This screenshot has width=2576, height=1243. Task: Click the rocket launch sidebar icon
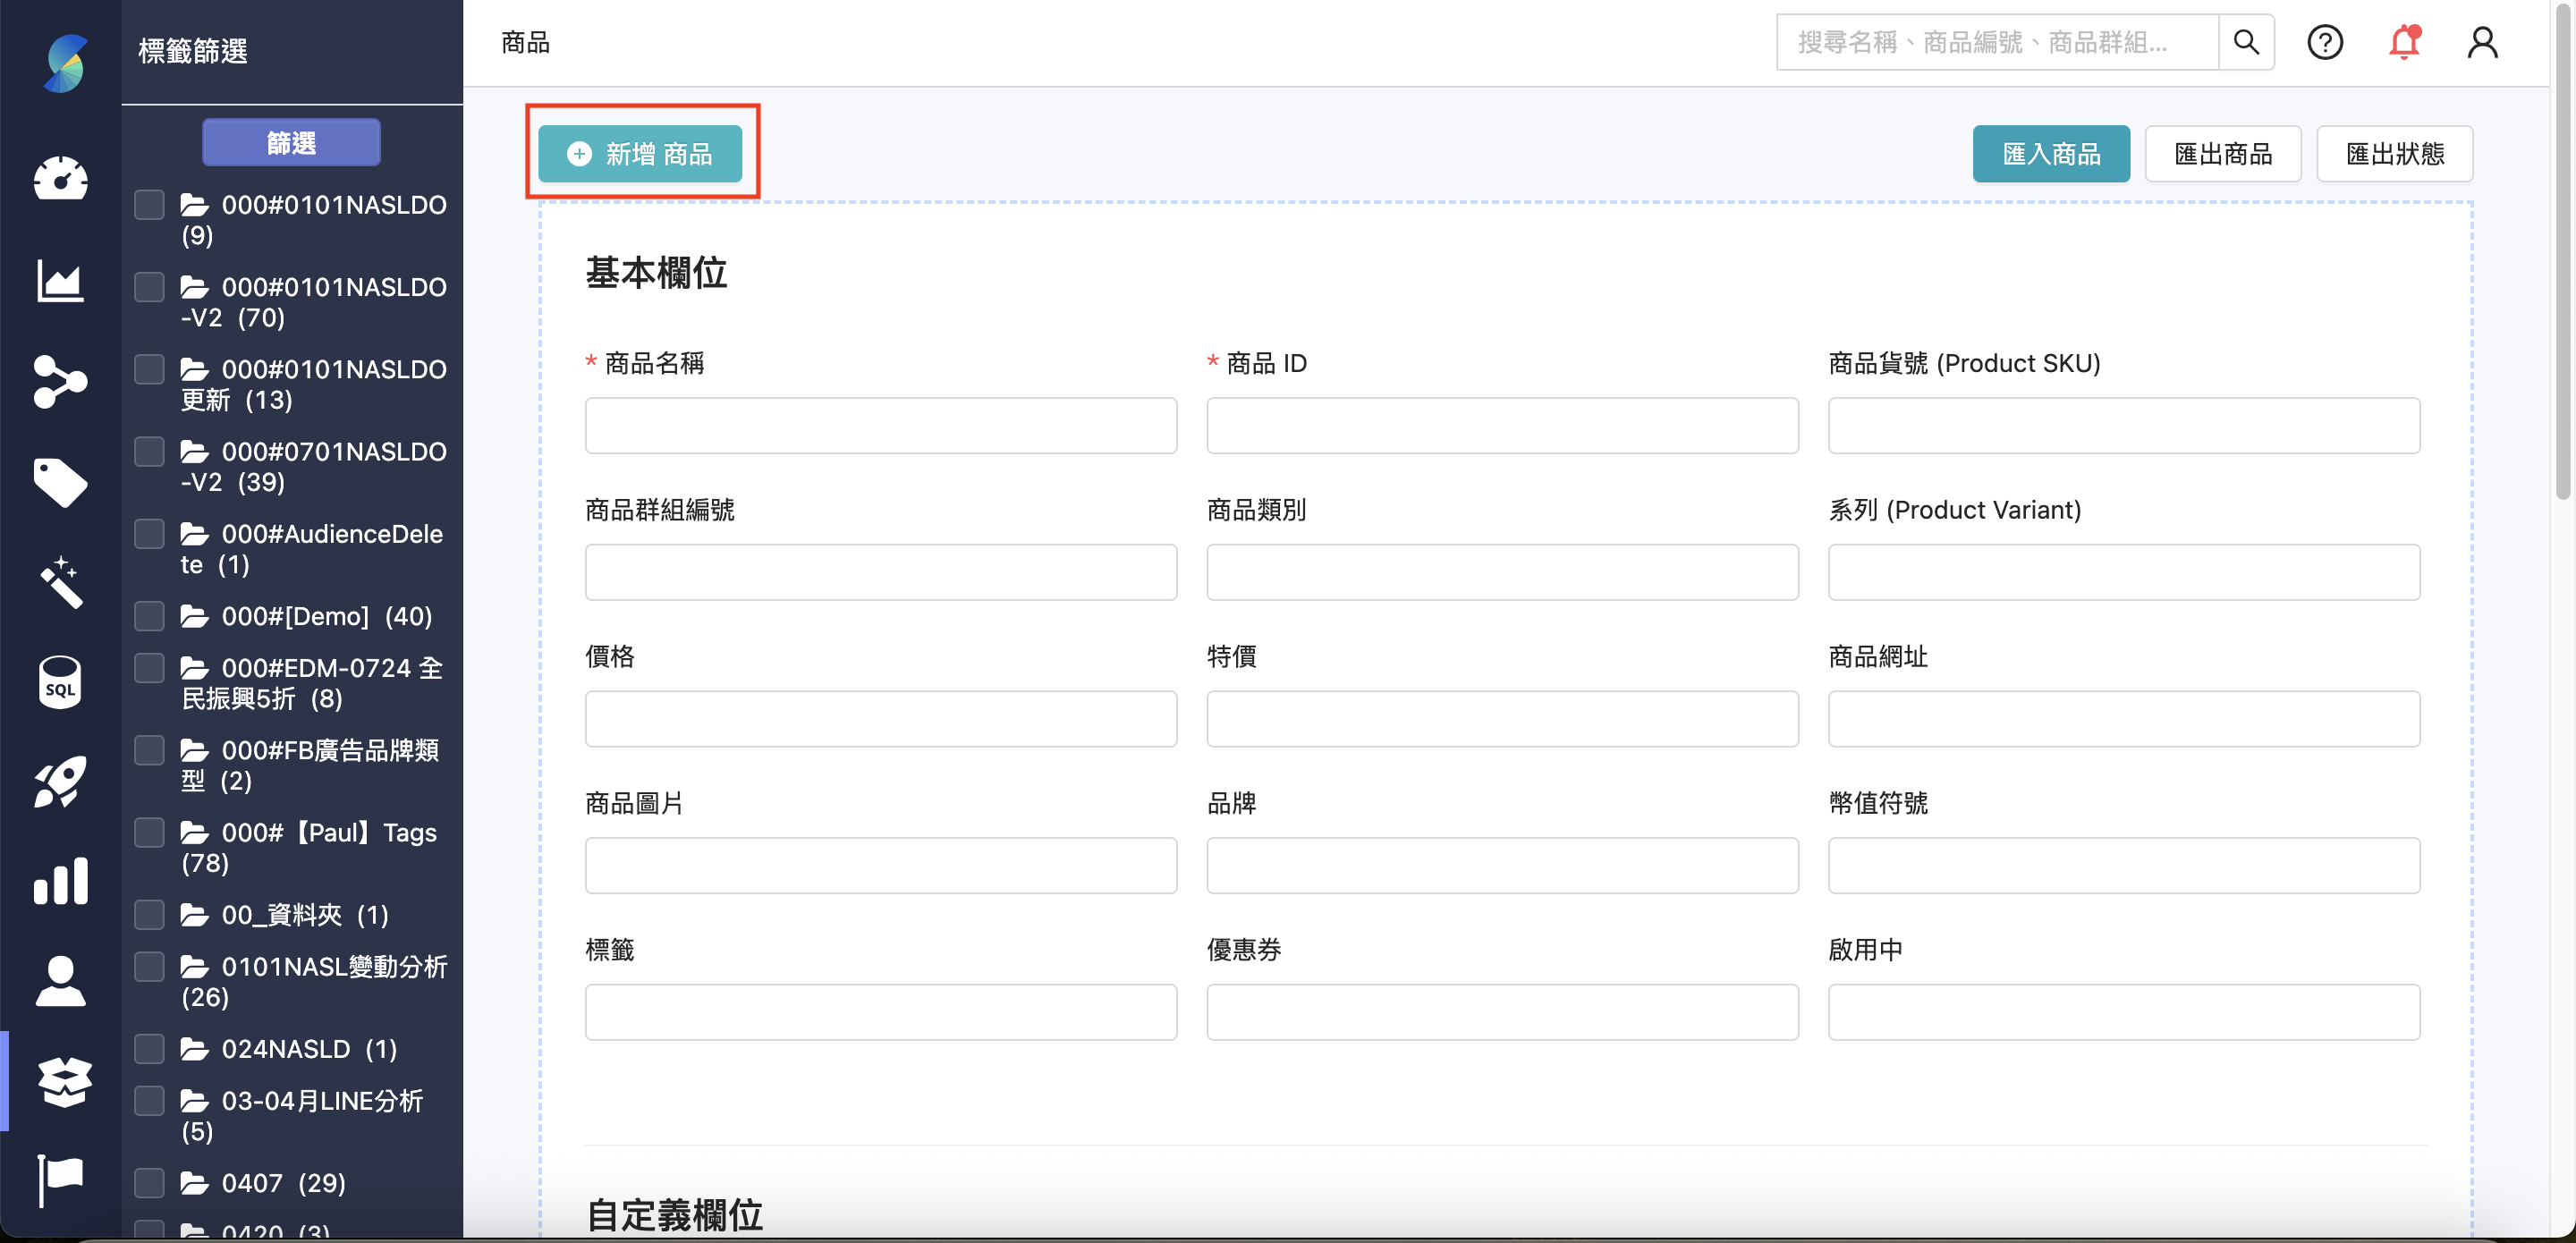tap(60, 781)
